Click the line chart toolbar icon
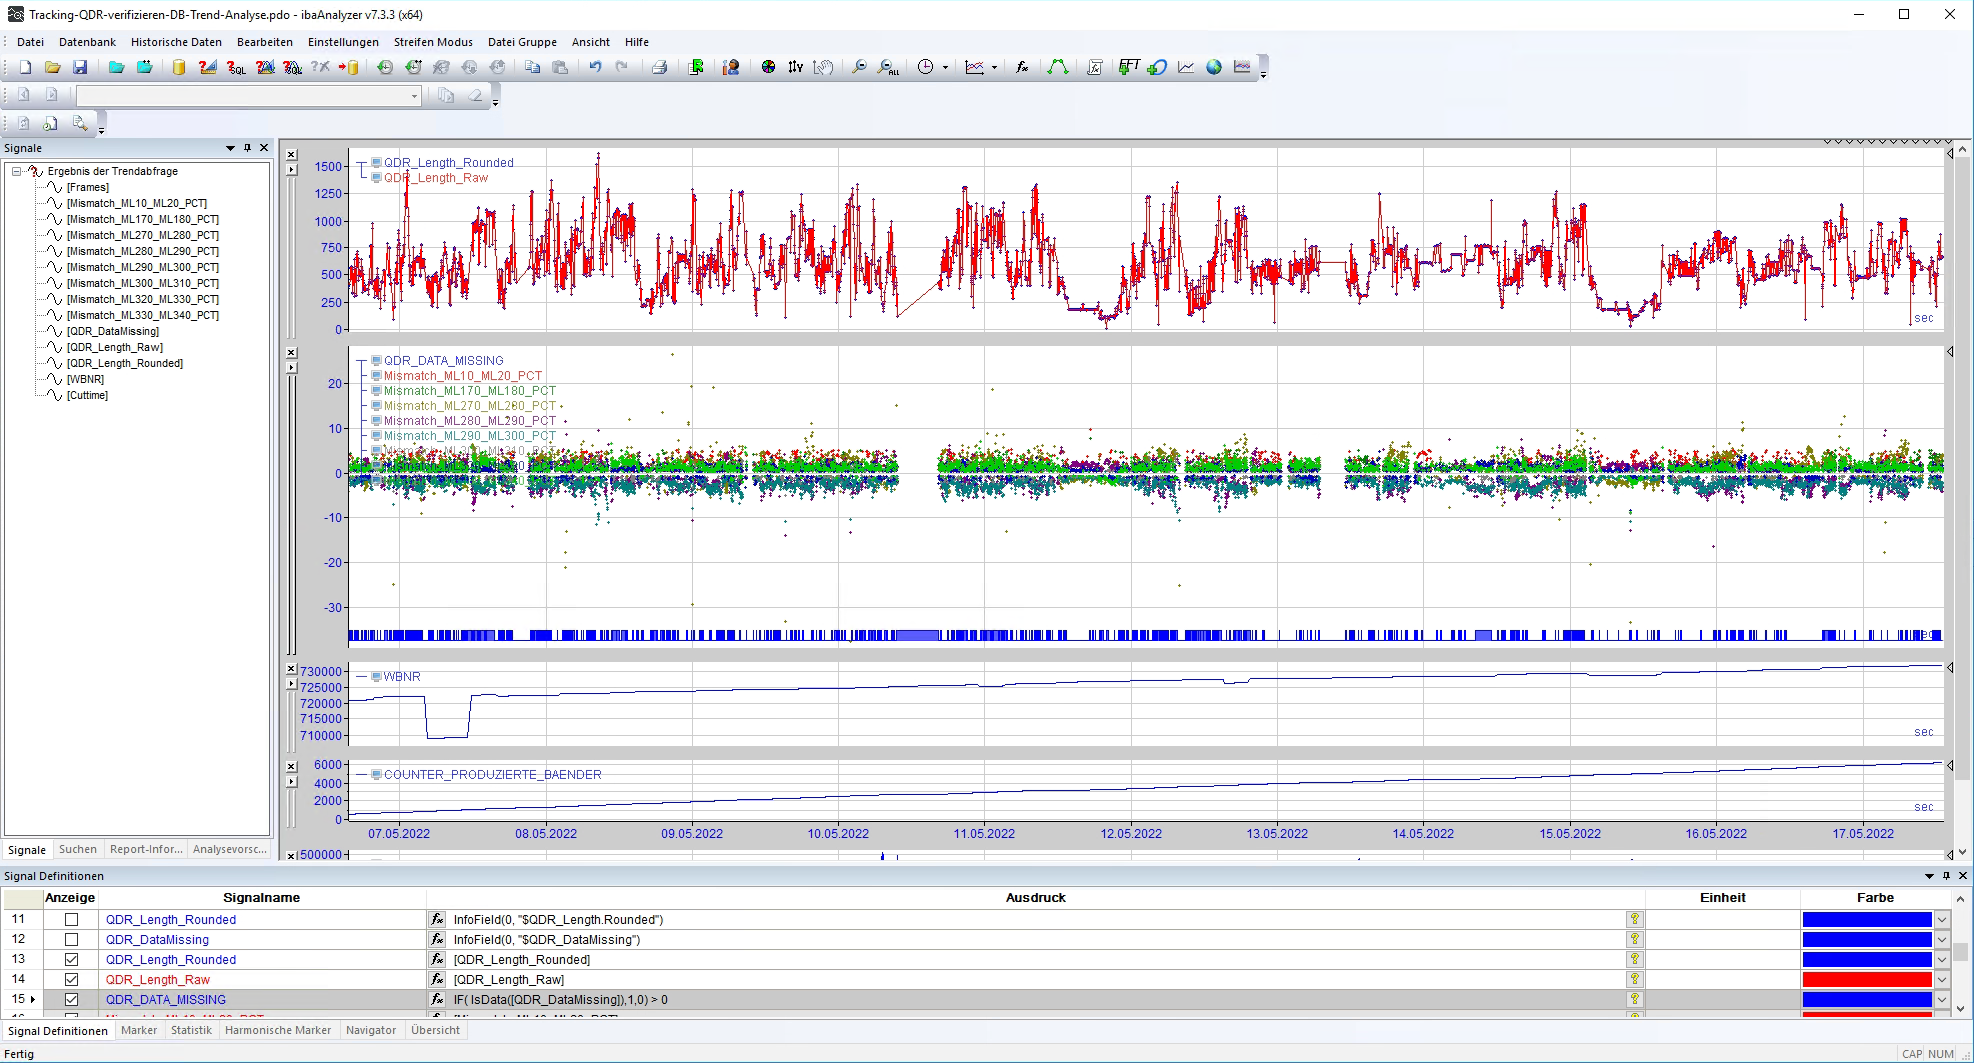 1186,67
